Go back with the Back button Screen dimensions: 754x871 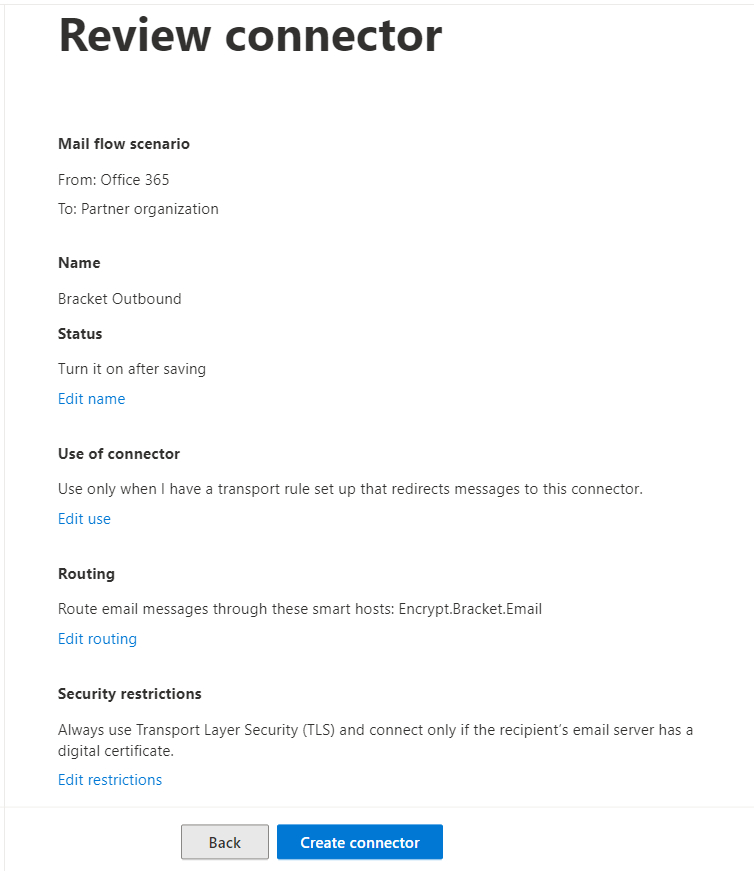point(225,842)
